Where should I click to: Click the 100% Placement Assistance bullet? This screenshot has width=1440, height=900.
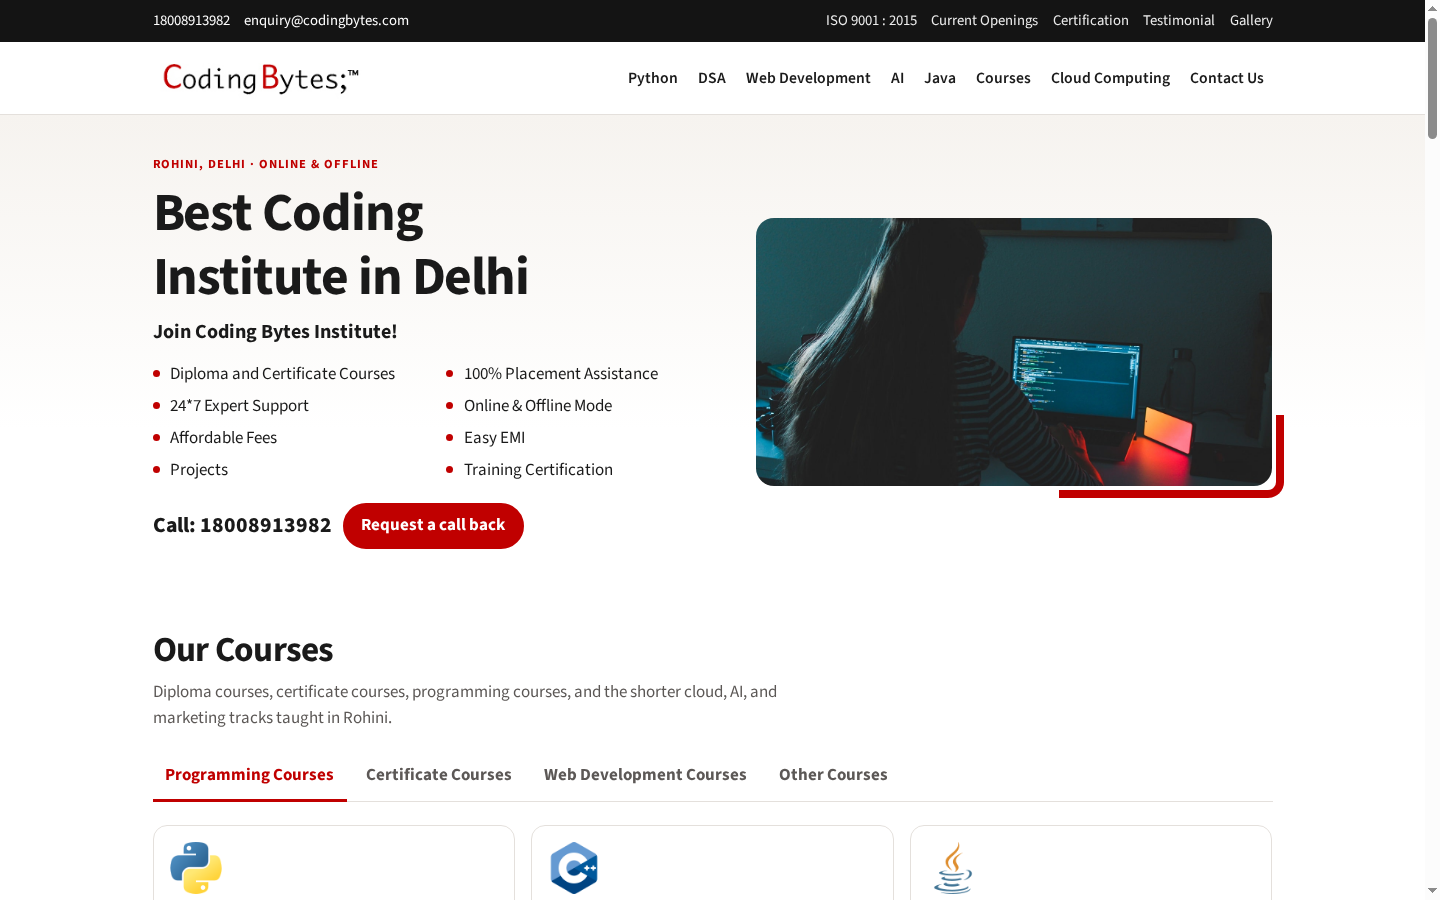[x=561, y=374]
